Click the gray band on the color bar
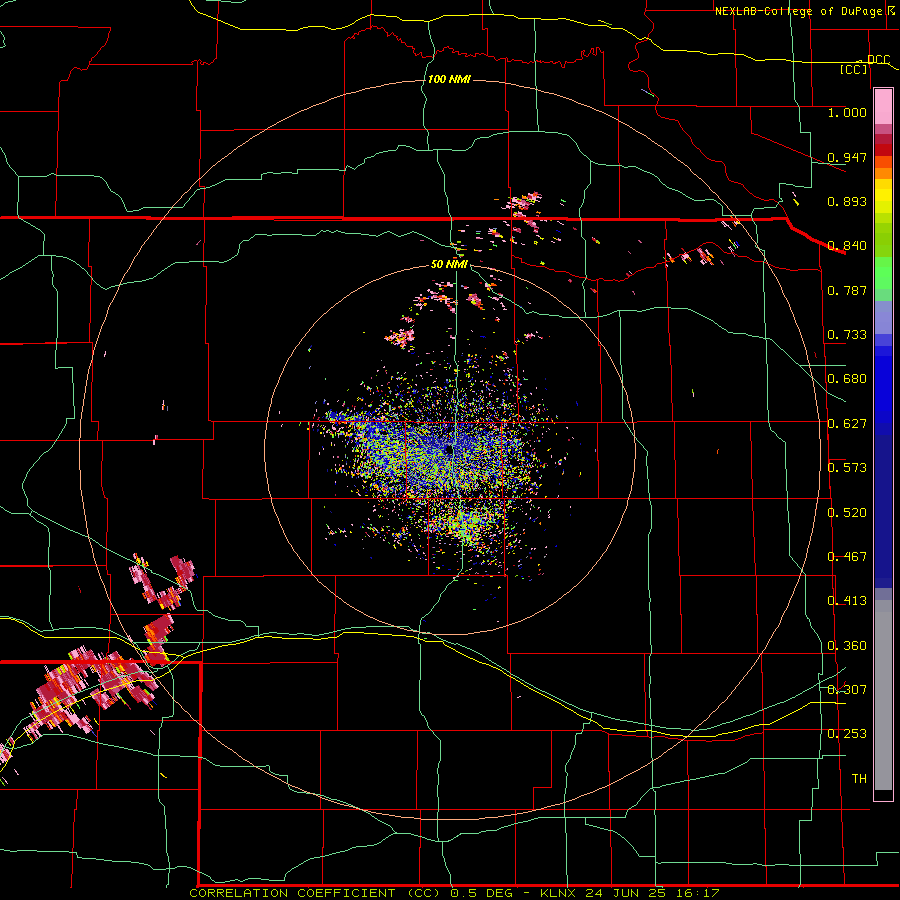Screen dimensions: 900x900 click(883, 695)
